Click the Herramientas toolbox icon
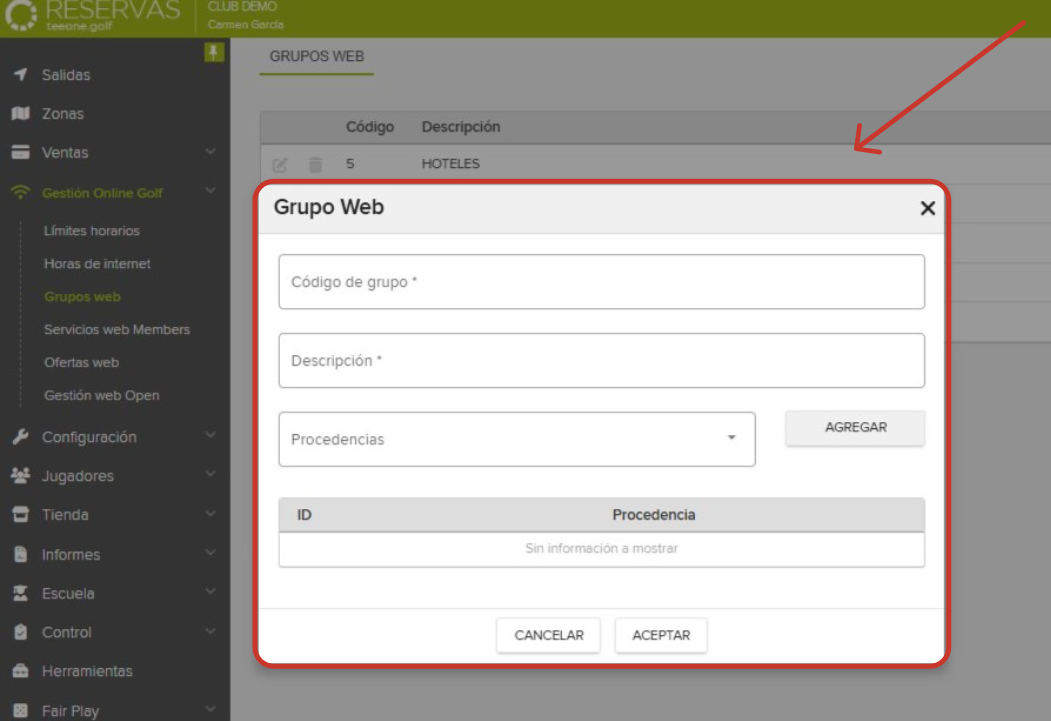 click(x=20, y=671)
